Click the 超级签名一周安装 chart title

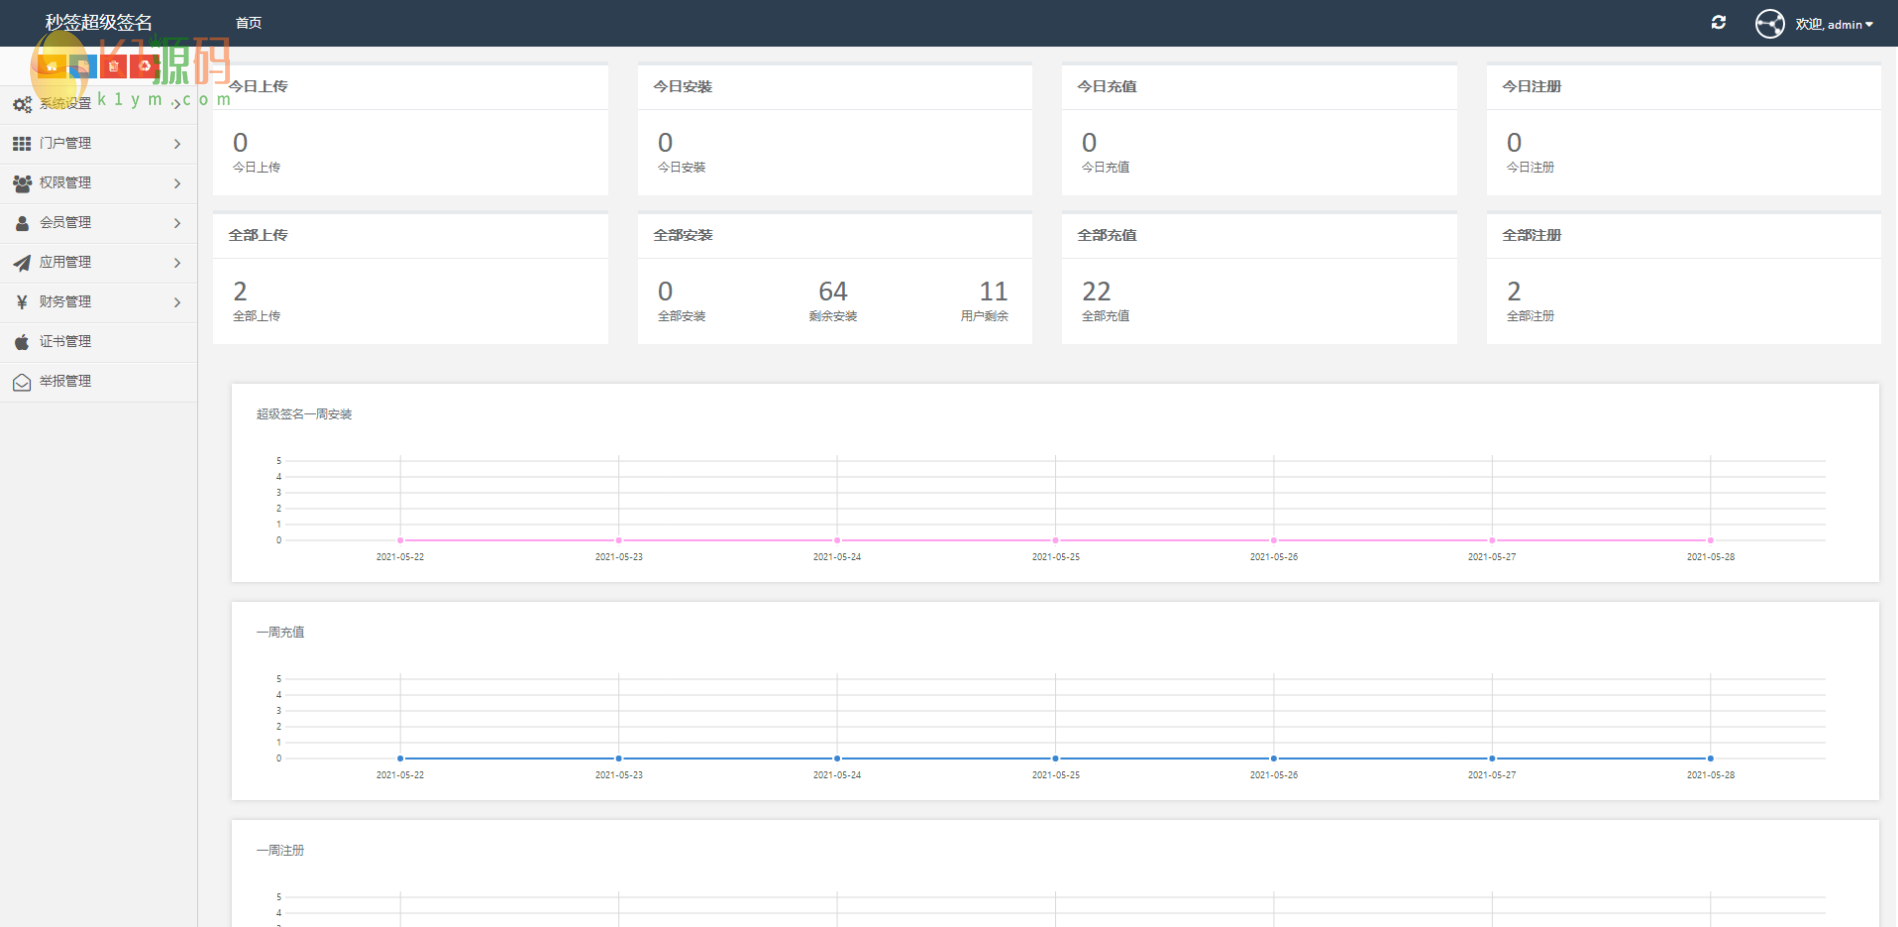click(304, 414)
